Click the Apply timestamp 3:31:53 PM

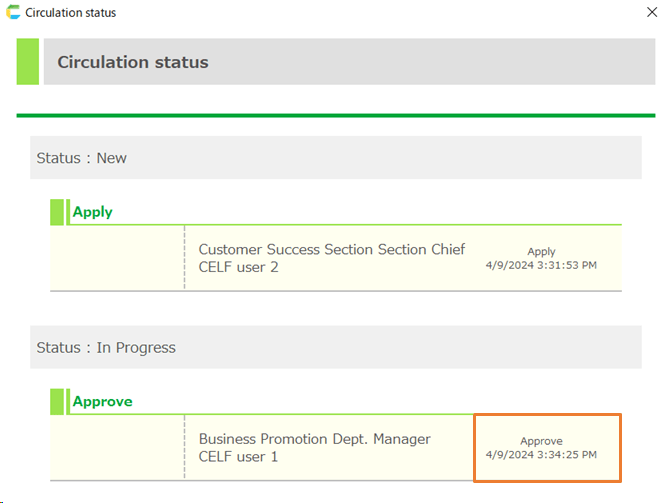pyautogui.click(x=541, y=265)
